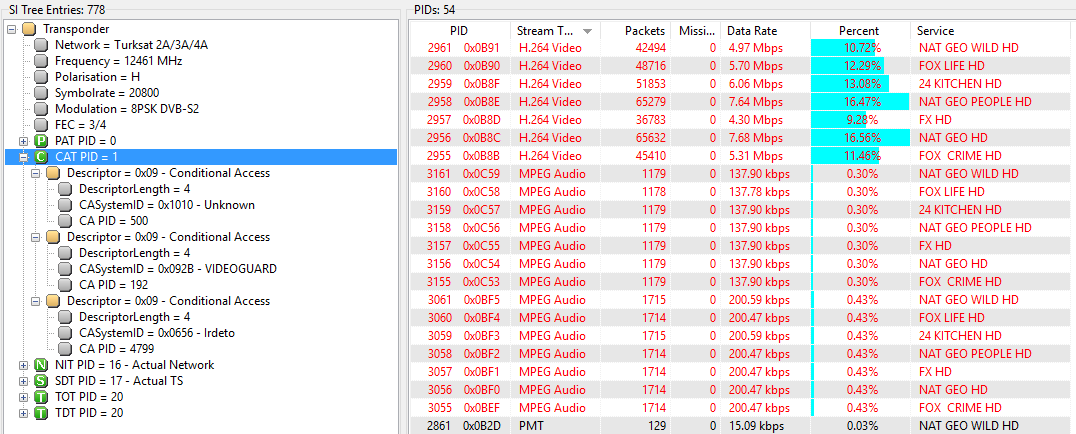Expand the PAT PID = 0 node
This screenshot has width=1076, height=434.
pyautogui.click(x=24, y=141)
